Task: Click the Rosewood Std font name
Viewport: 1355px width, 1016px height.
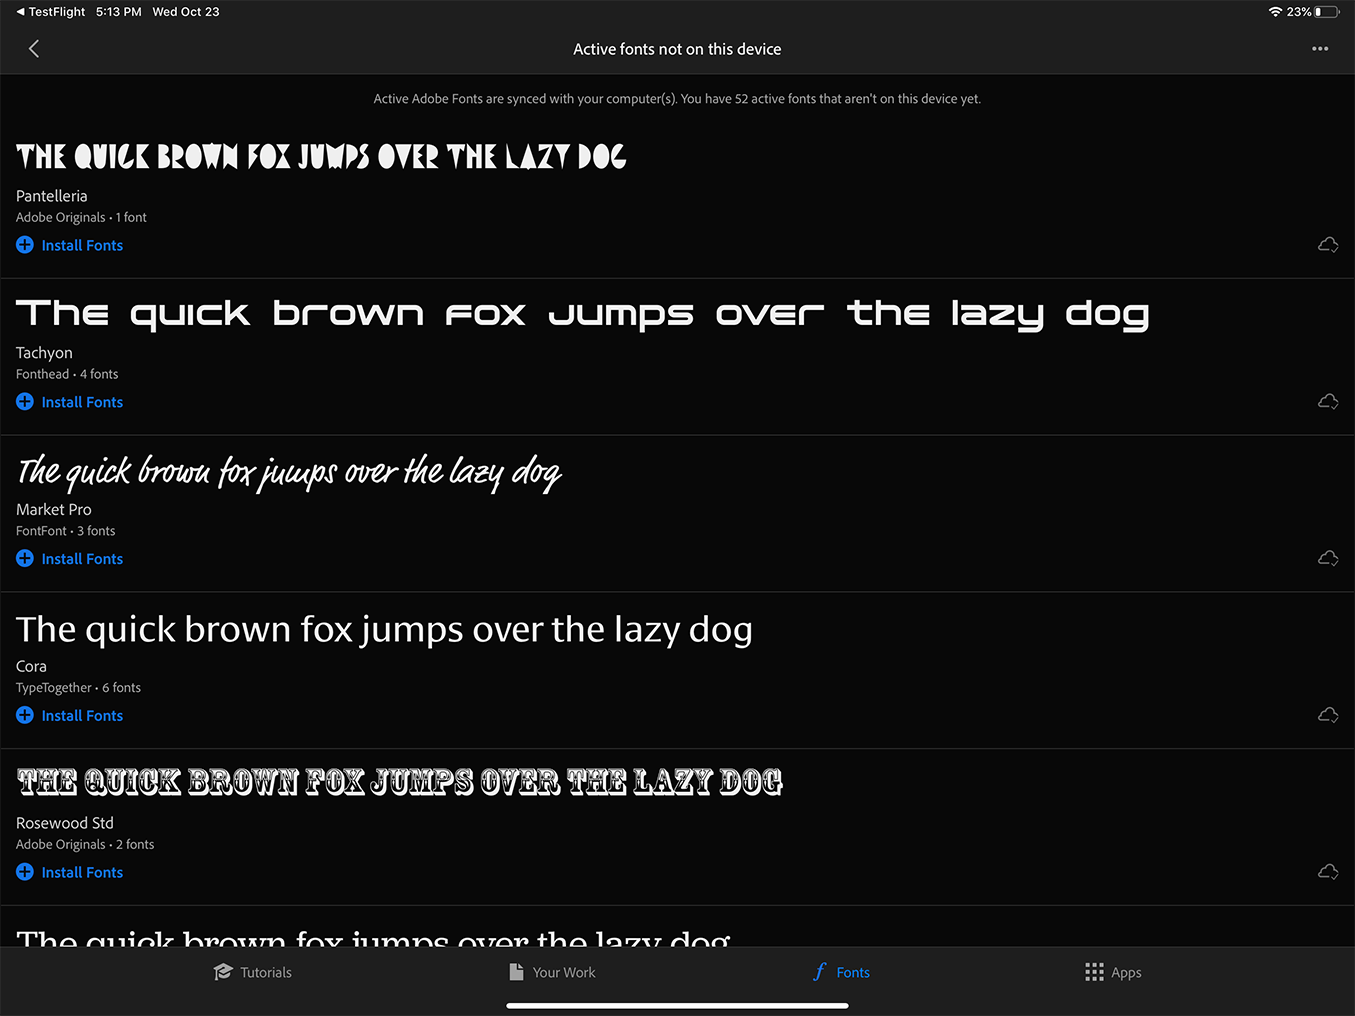Action: tap(65, 823)
